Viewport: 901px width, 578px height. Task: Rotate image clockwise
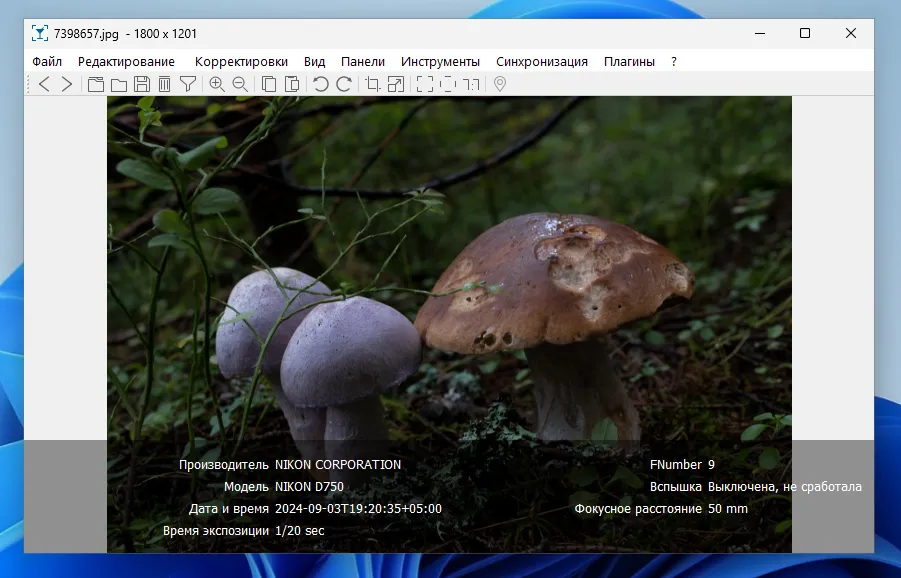(344, 84)
